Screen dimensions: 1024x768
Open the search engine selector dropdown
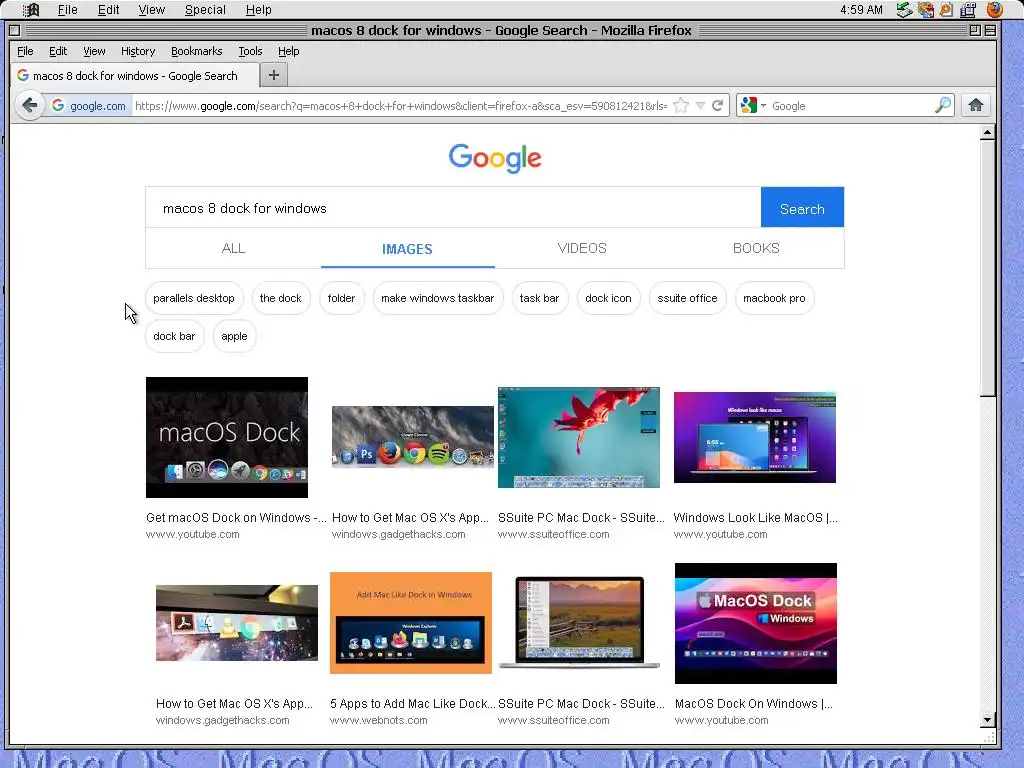pos(753,105)
